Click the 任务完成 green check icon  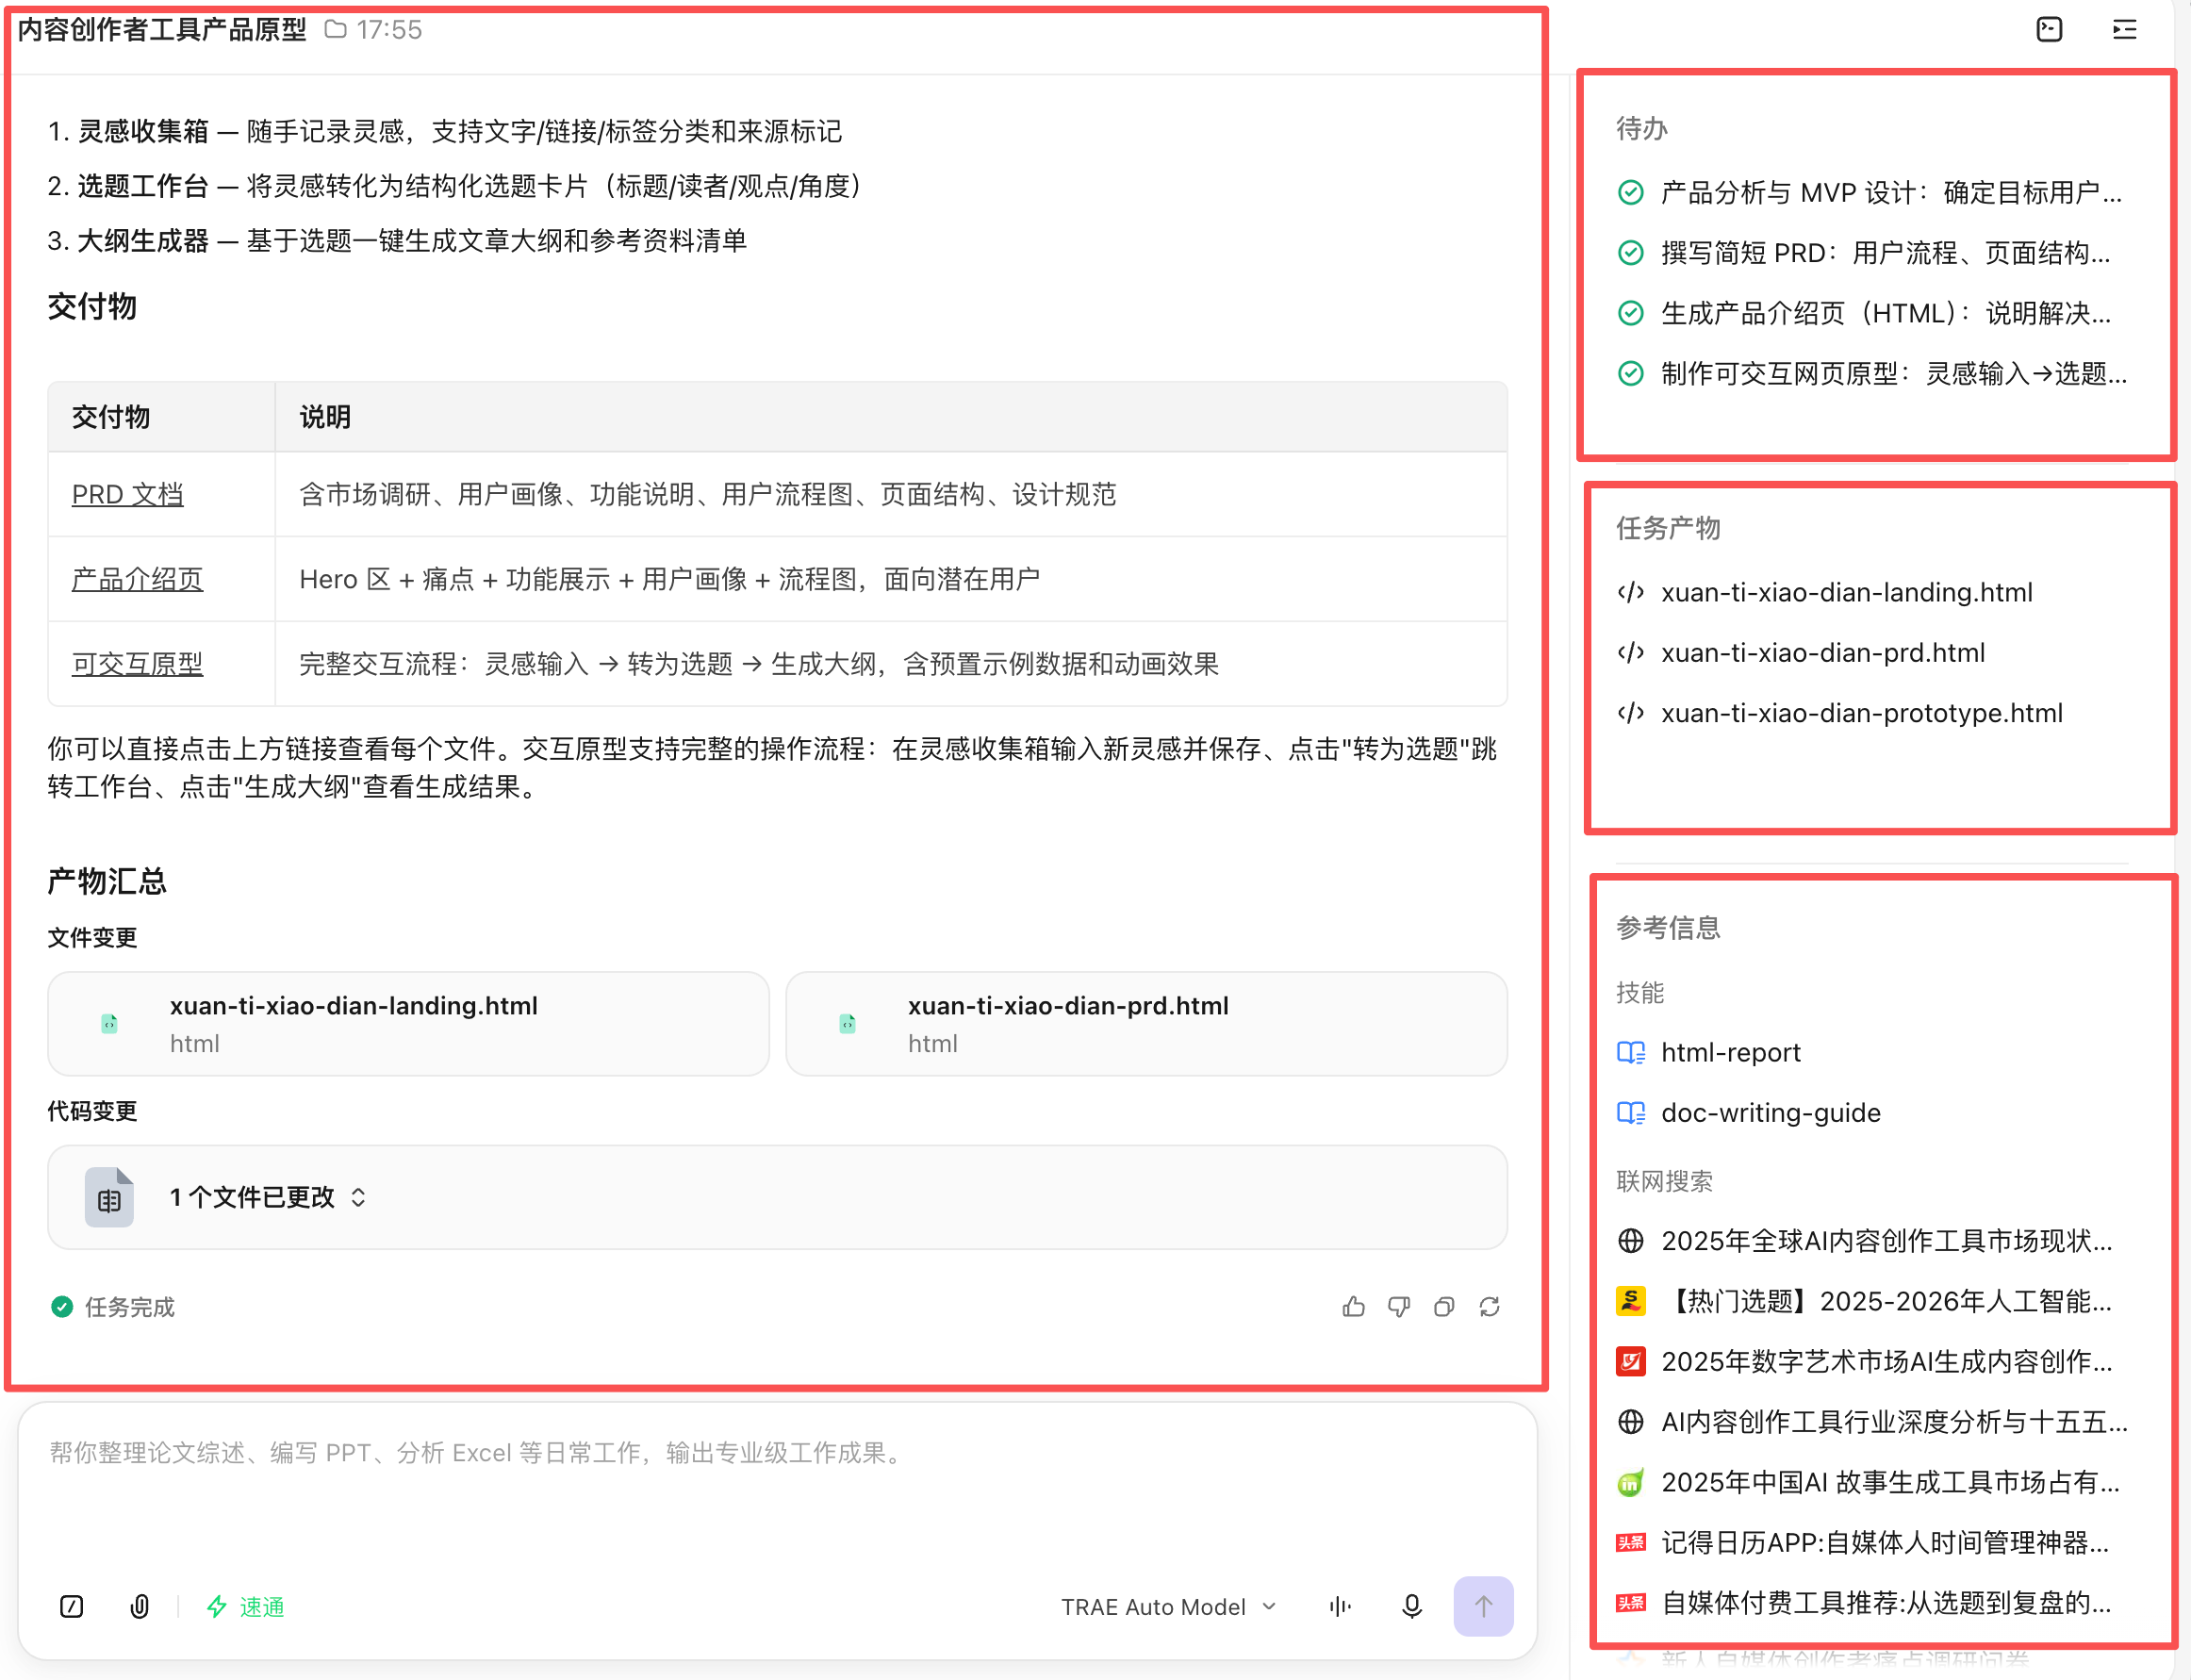pyautogui.click(x=62, y=1307)
